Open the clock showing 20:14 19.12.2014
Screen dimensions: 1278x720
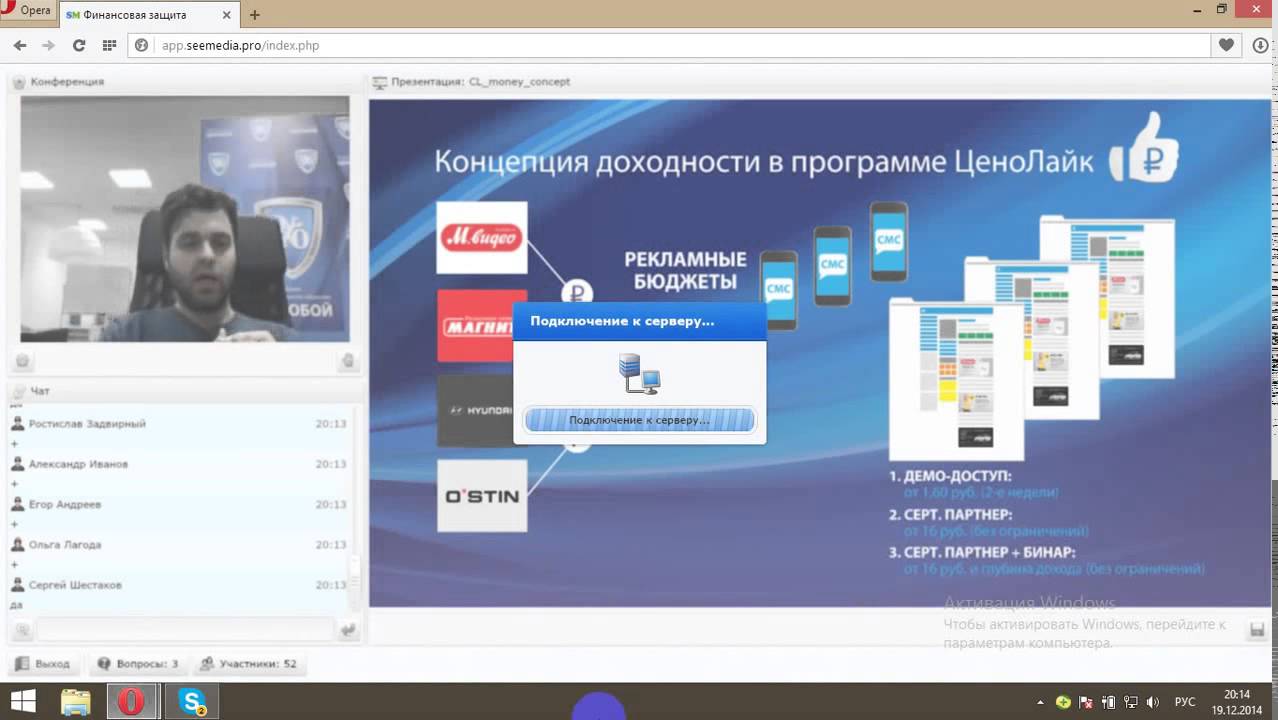tap(1237, 701)
